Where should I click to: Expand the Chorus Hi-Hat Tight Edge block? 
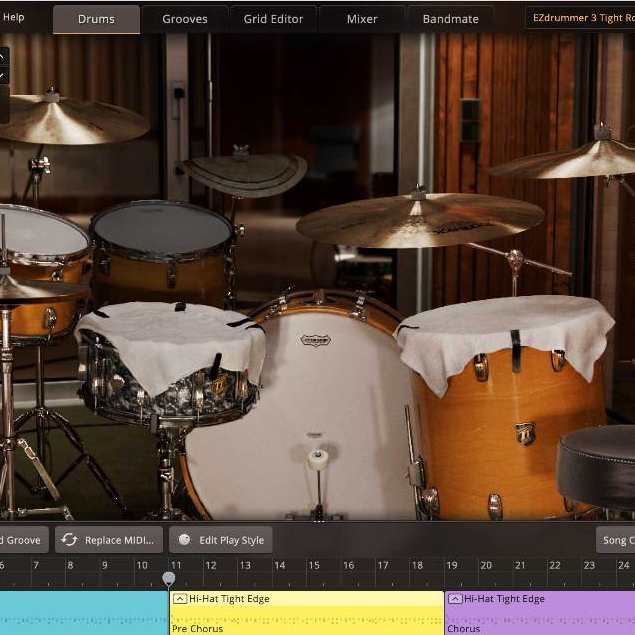455,599
